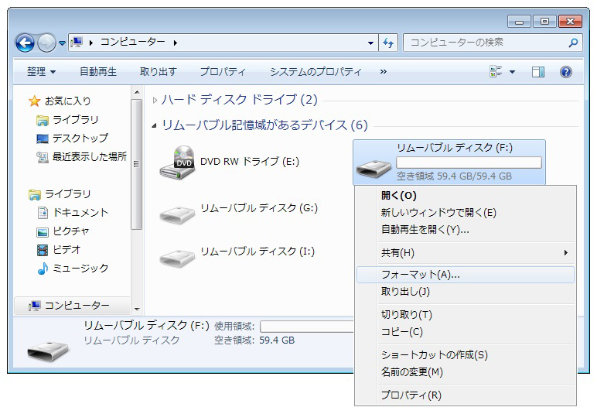Expand the view options dropdown arrow
Screen dimensions: 597x414
point(512,72)
